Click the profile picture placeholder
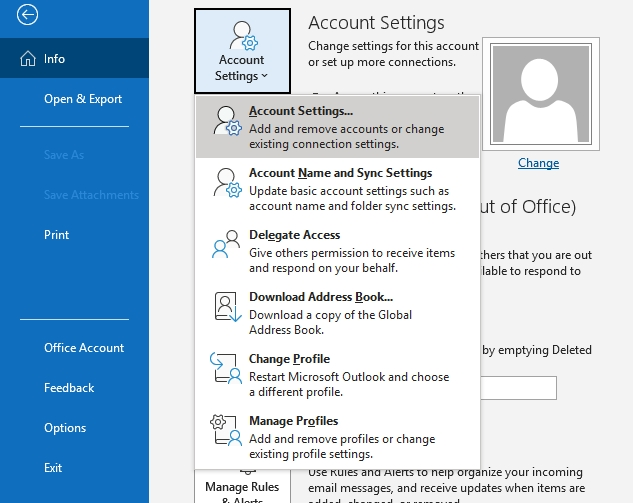Screen dimensions: 633x503 point(541,94)
